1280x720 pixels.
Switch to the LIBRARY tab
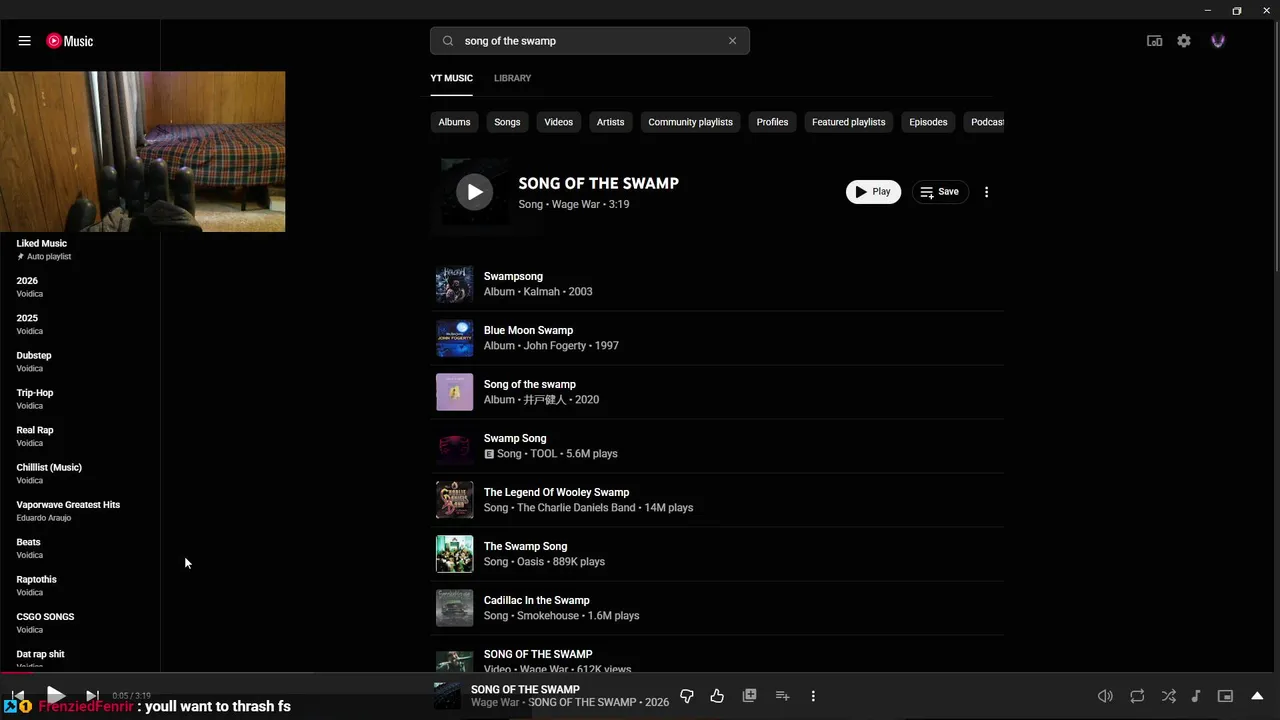pyautogui.click(x=512, y=78)
